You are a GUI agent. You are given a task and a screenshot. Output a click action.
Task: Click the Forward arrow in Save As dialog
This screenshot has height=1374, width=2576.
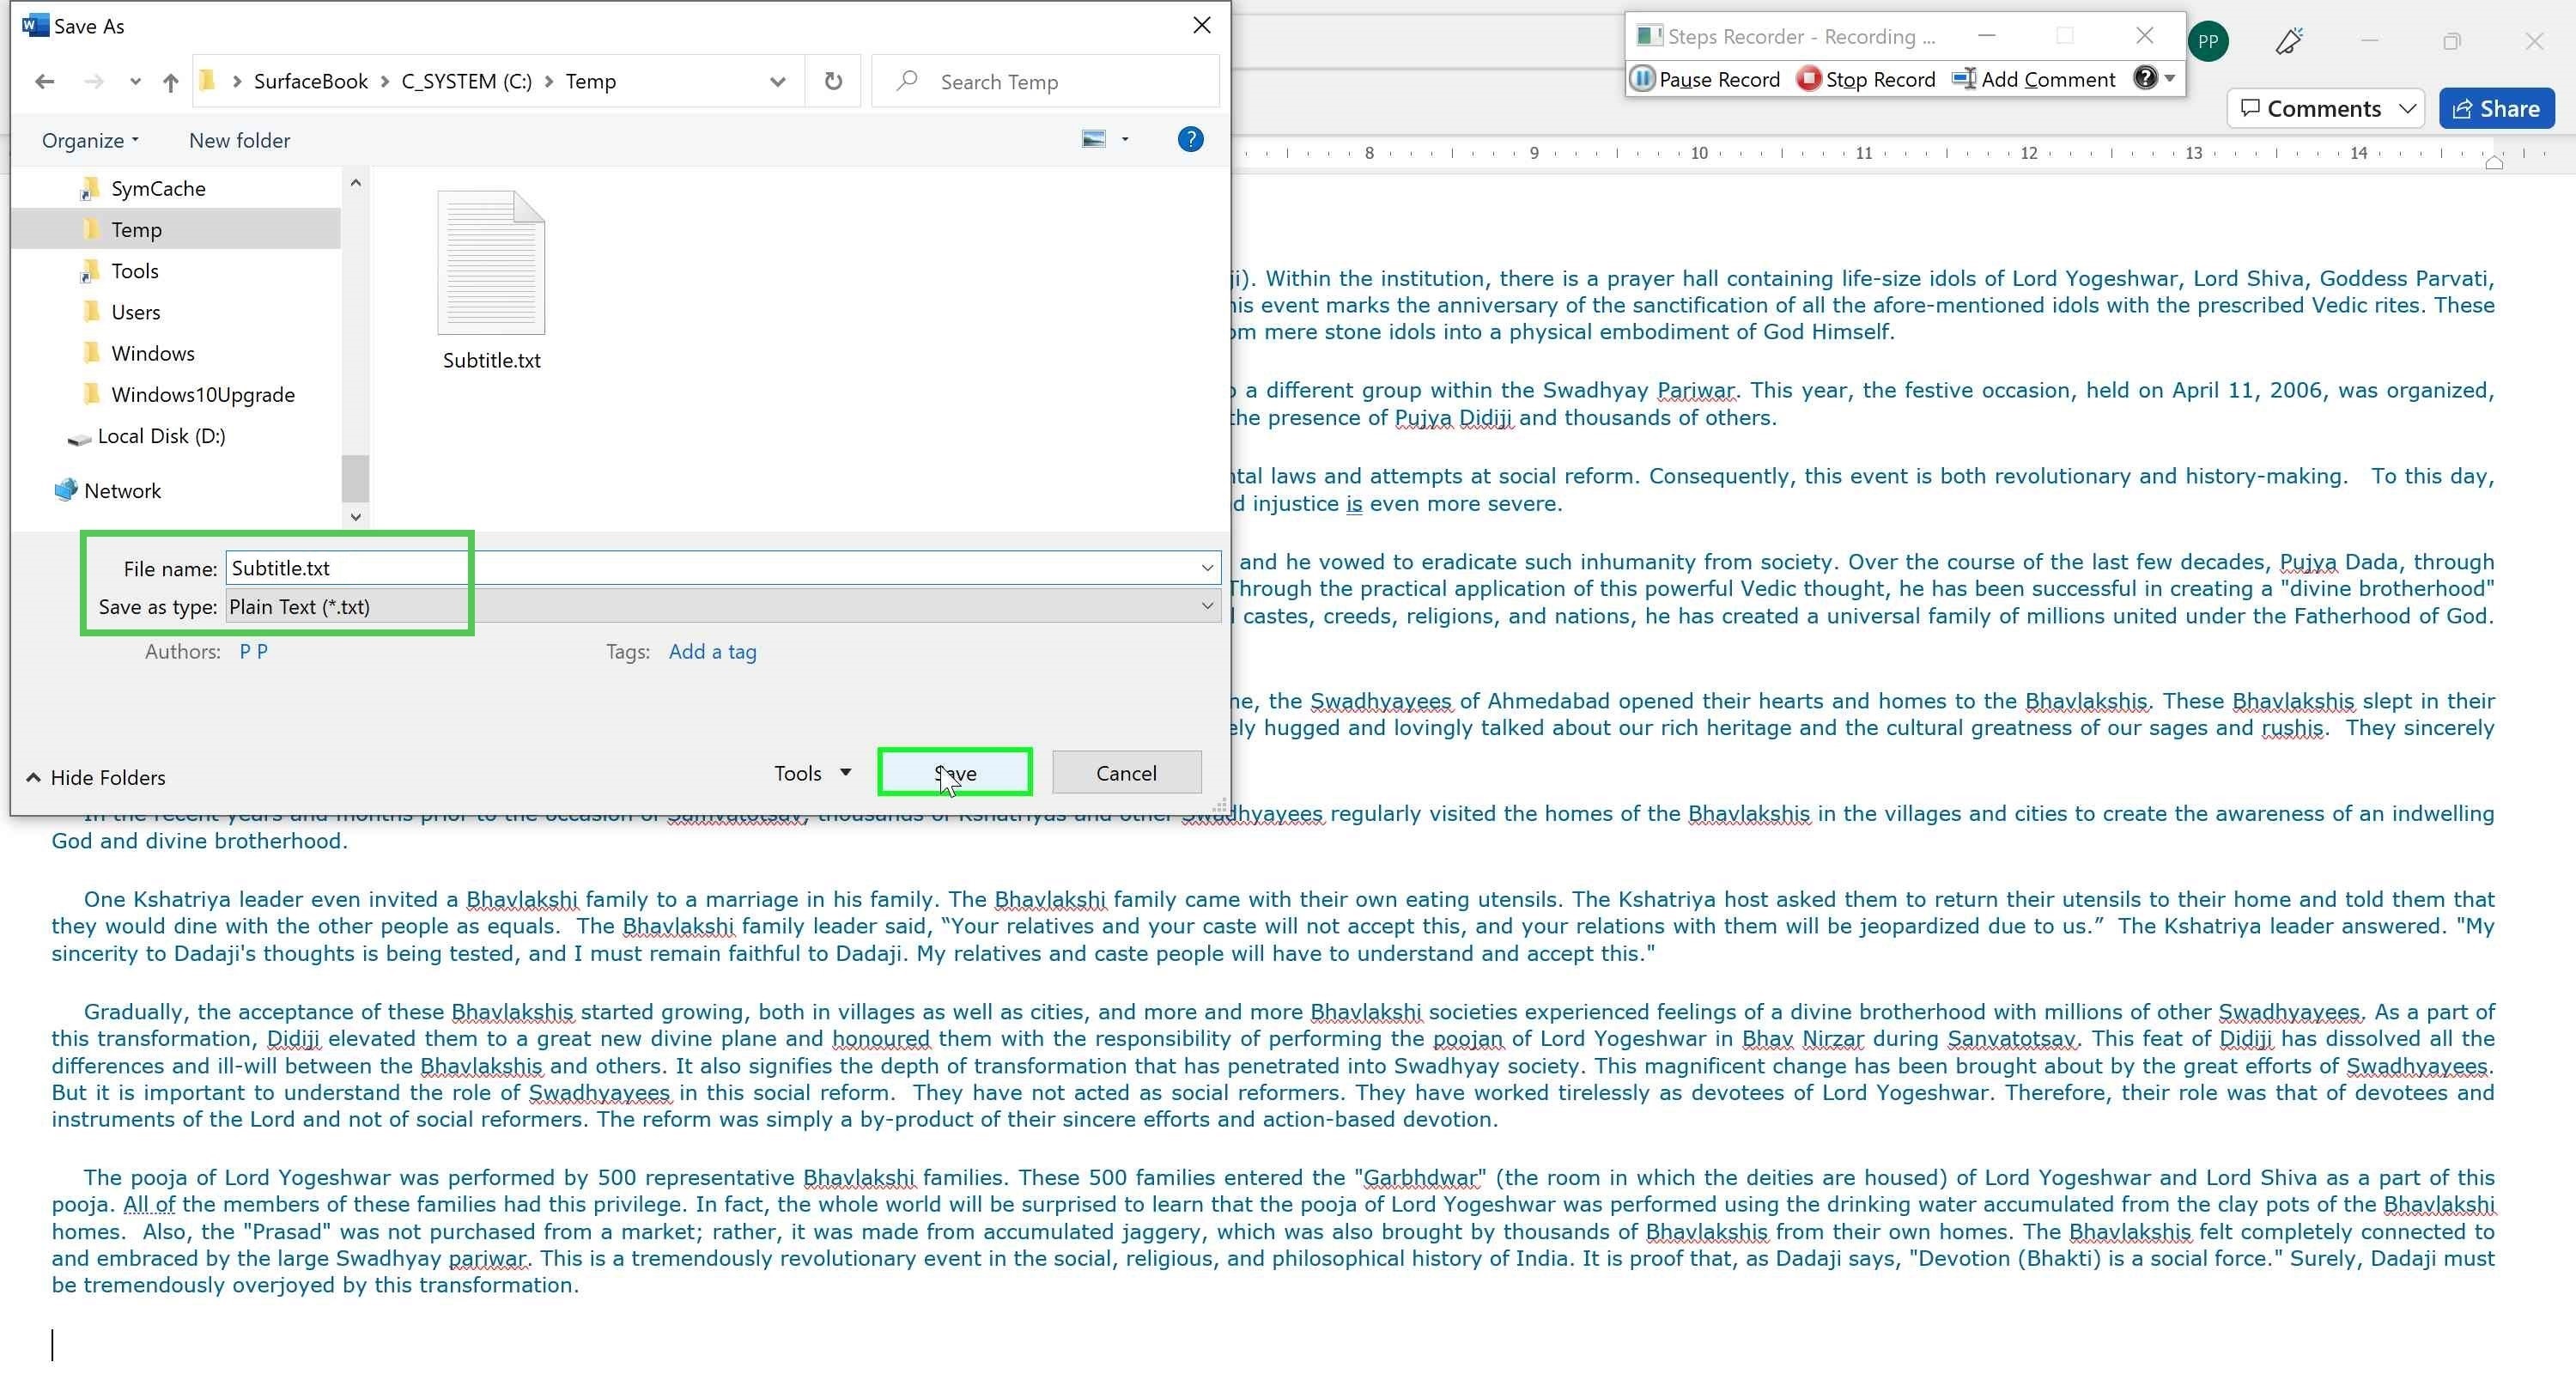pos(94,81)
